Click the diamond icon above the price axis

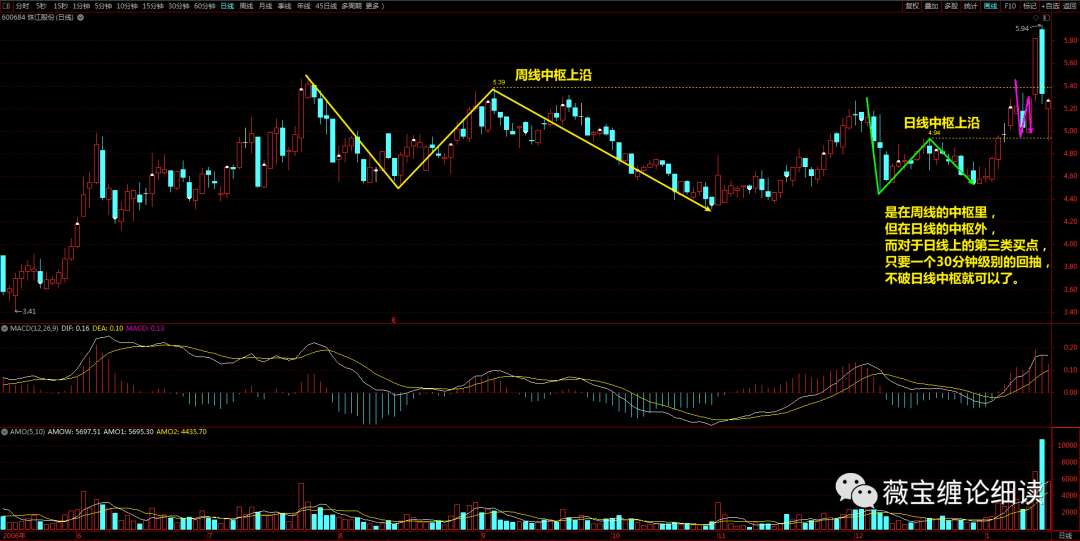(1036, 18)
